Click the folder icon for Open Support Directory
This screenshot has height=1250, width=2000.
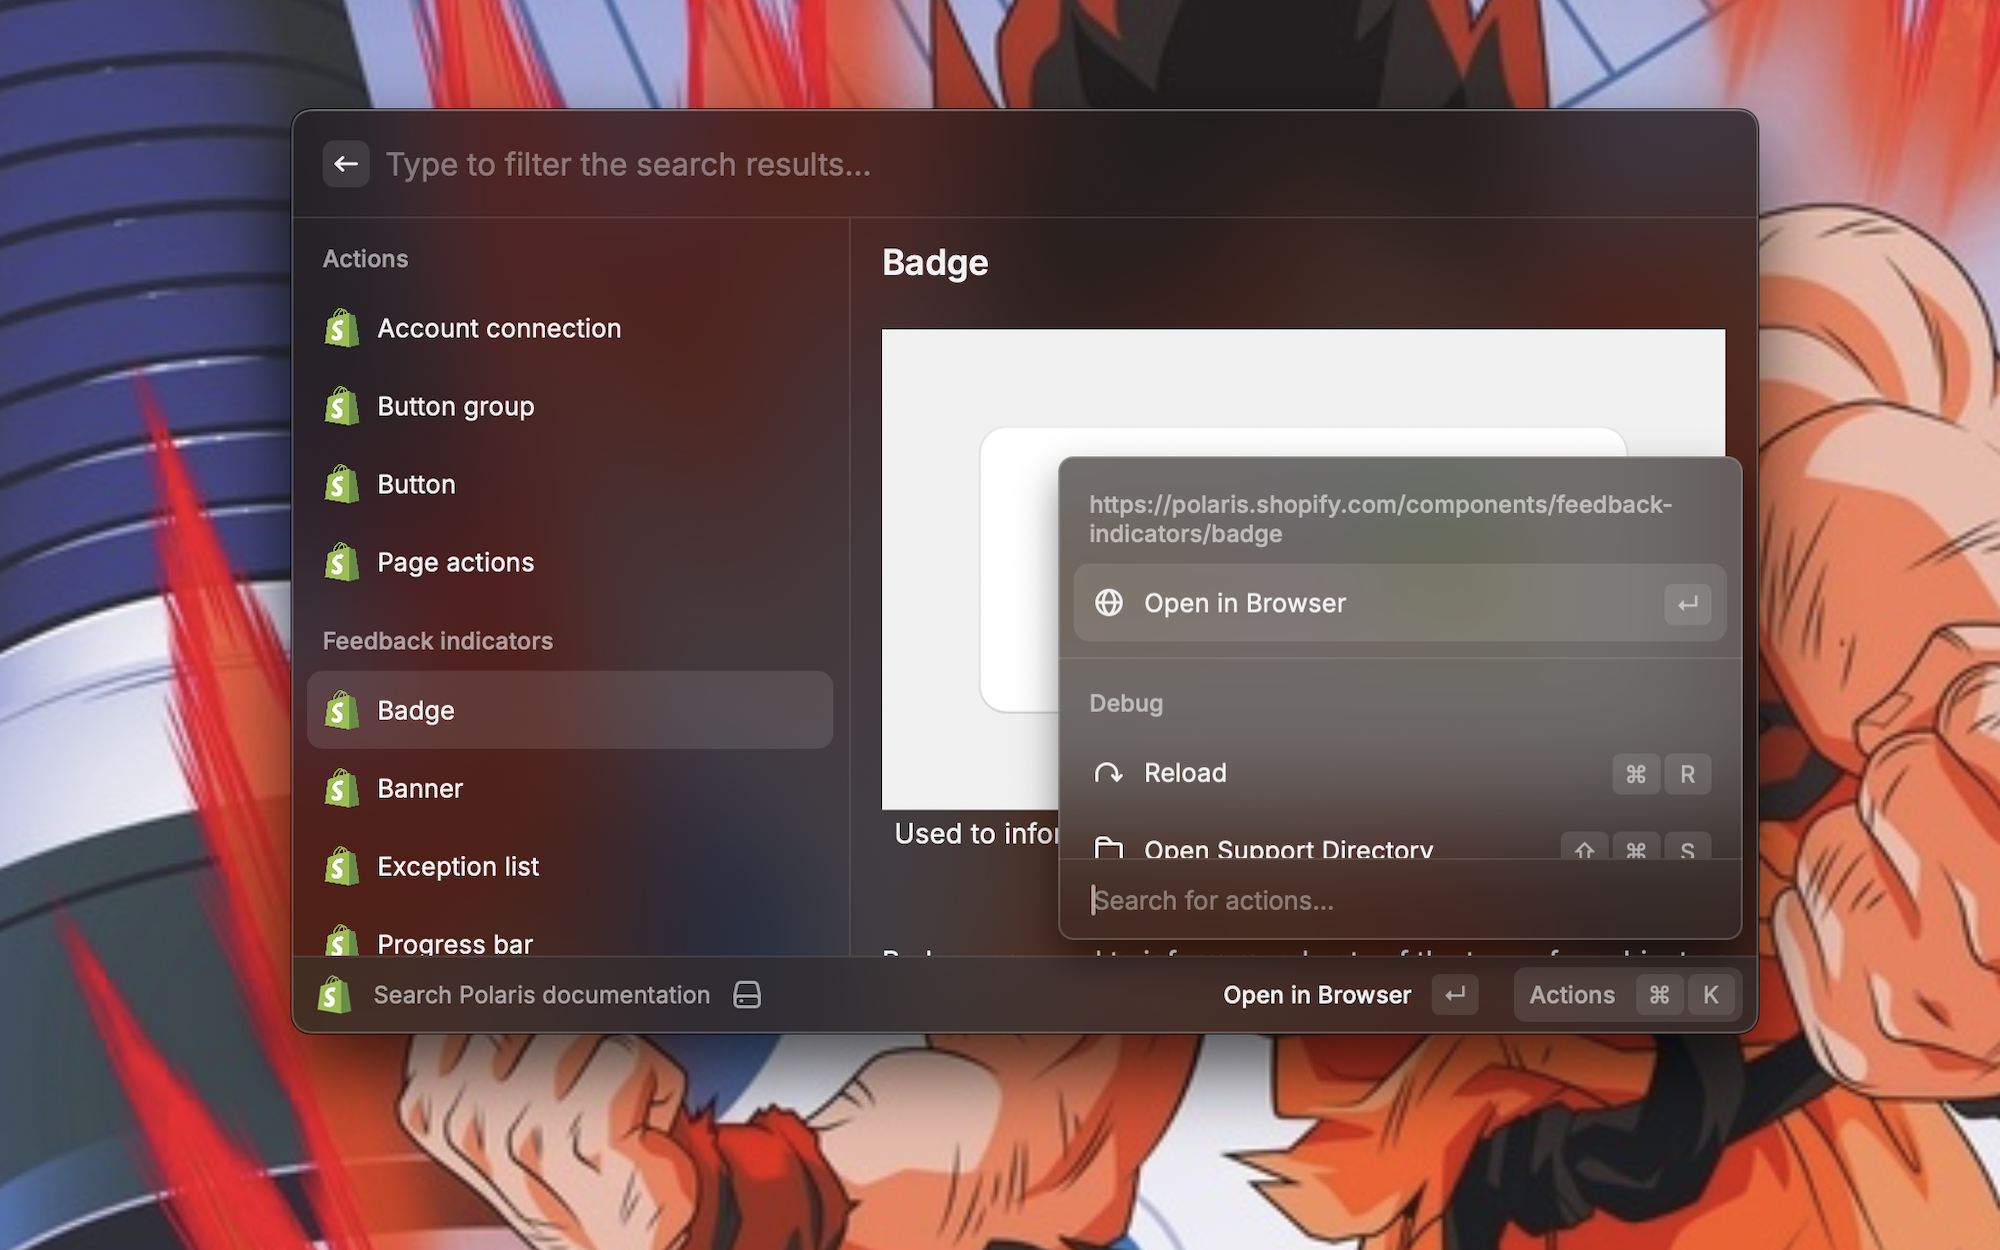click(x=1108, y=849)
